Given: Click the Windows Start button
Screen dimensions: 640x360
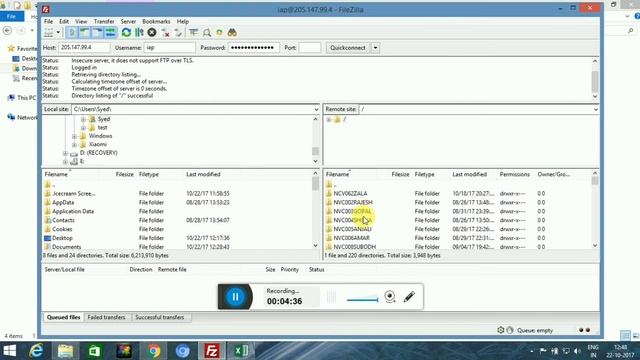Looking at the screenshot, I should point(9,351).
